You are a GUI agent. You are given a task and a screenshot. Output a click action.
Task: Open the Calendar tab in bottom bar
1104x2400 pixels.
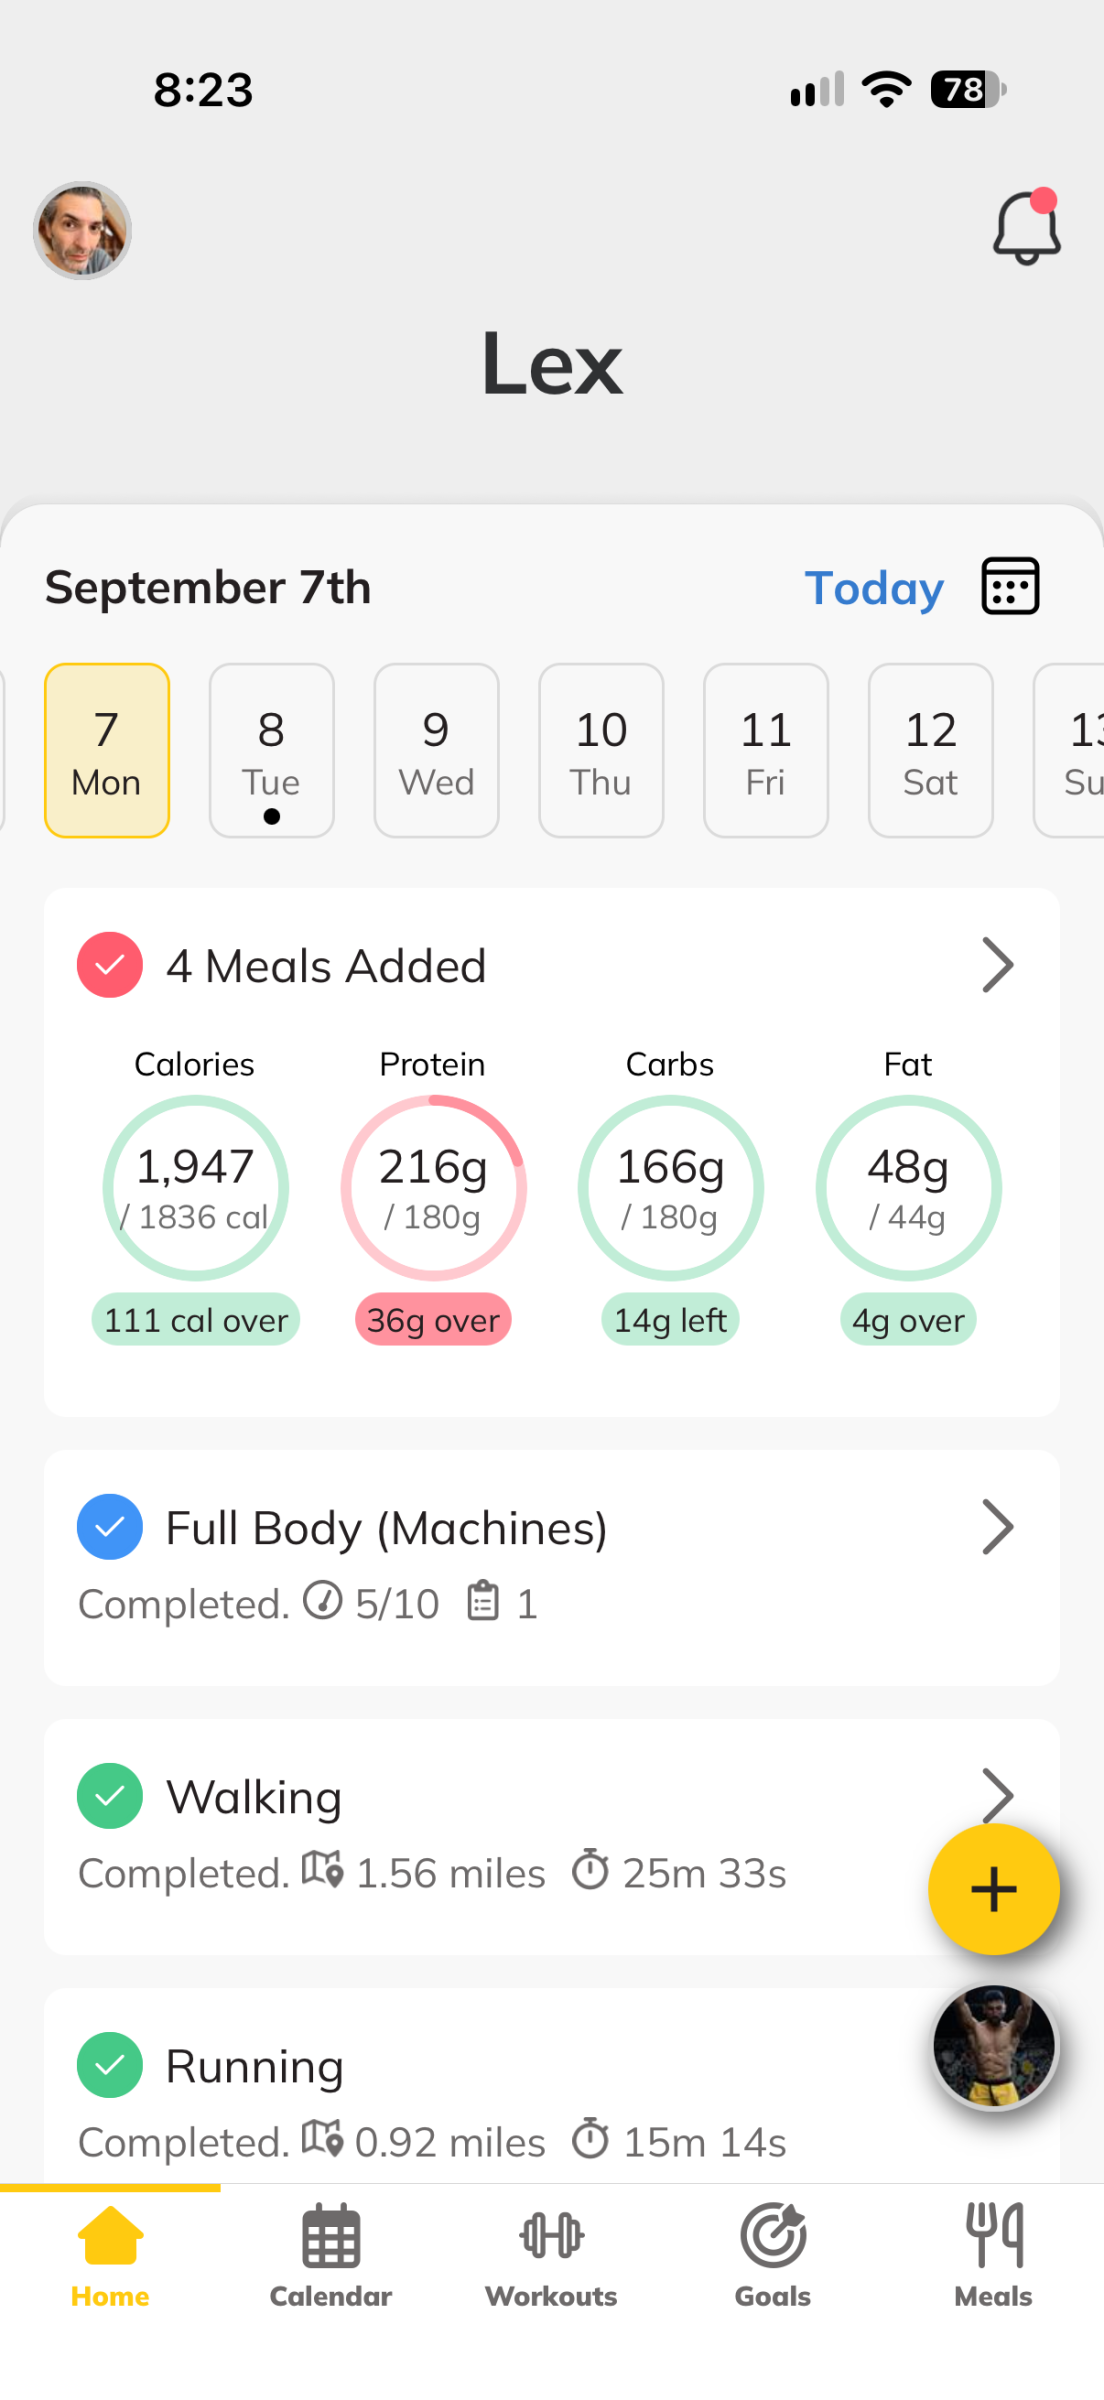pos(331,2256)
